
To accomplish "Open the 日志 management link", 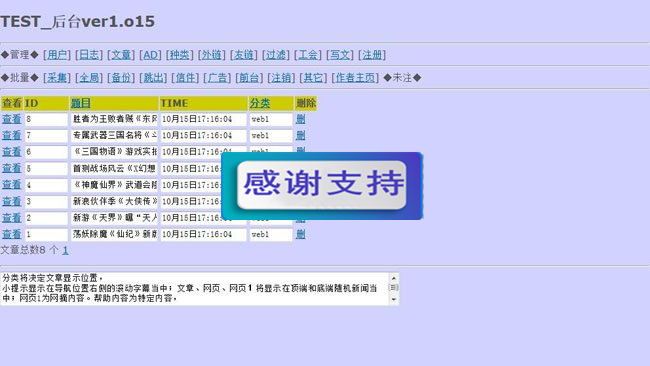I will [x=89, y=55].
